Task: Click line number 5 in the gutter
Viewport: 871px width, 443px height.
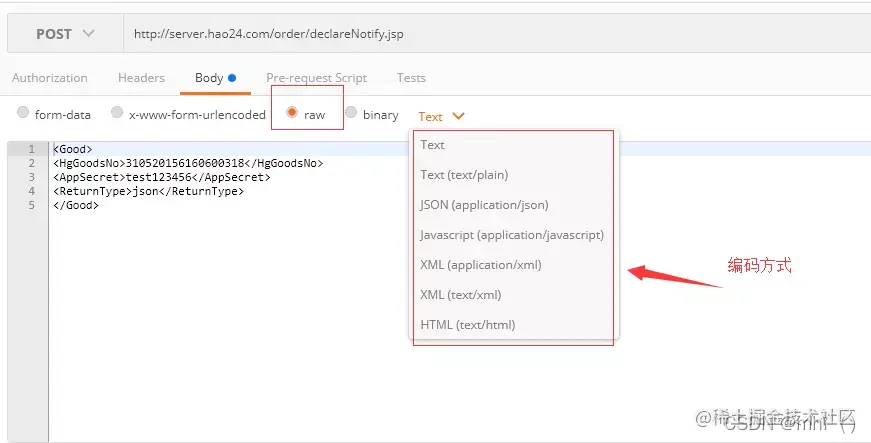Action: [x=32, y=205]
